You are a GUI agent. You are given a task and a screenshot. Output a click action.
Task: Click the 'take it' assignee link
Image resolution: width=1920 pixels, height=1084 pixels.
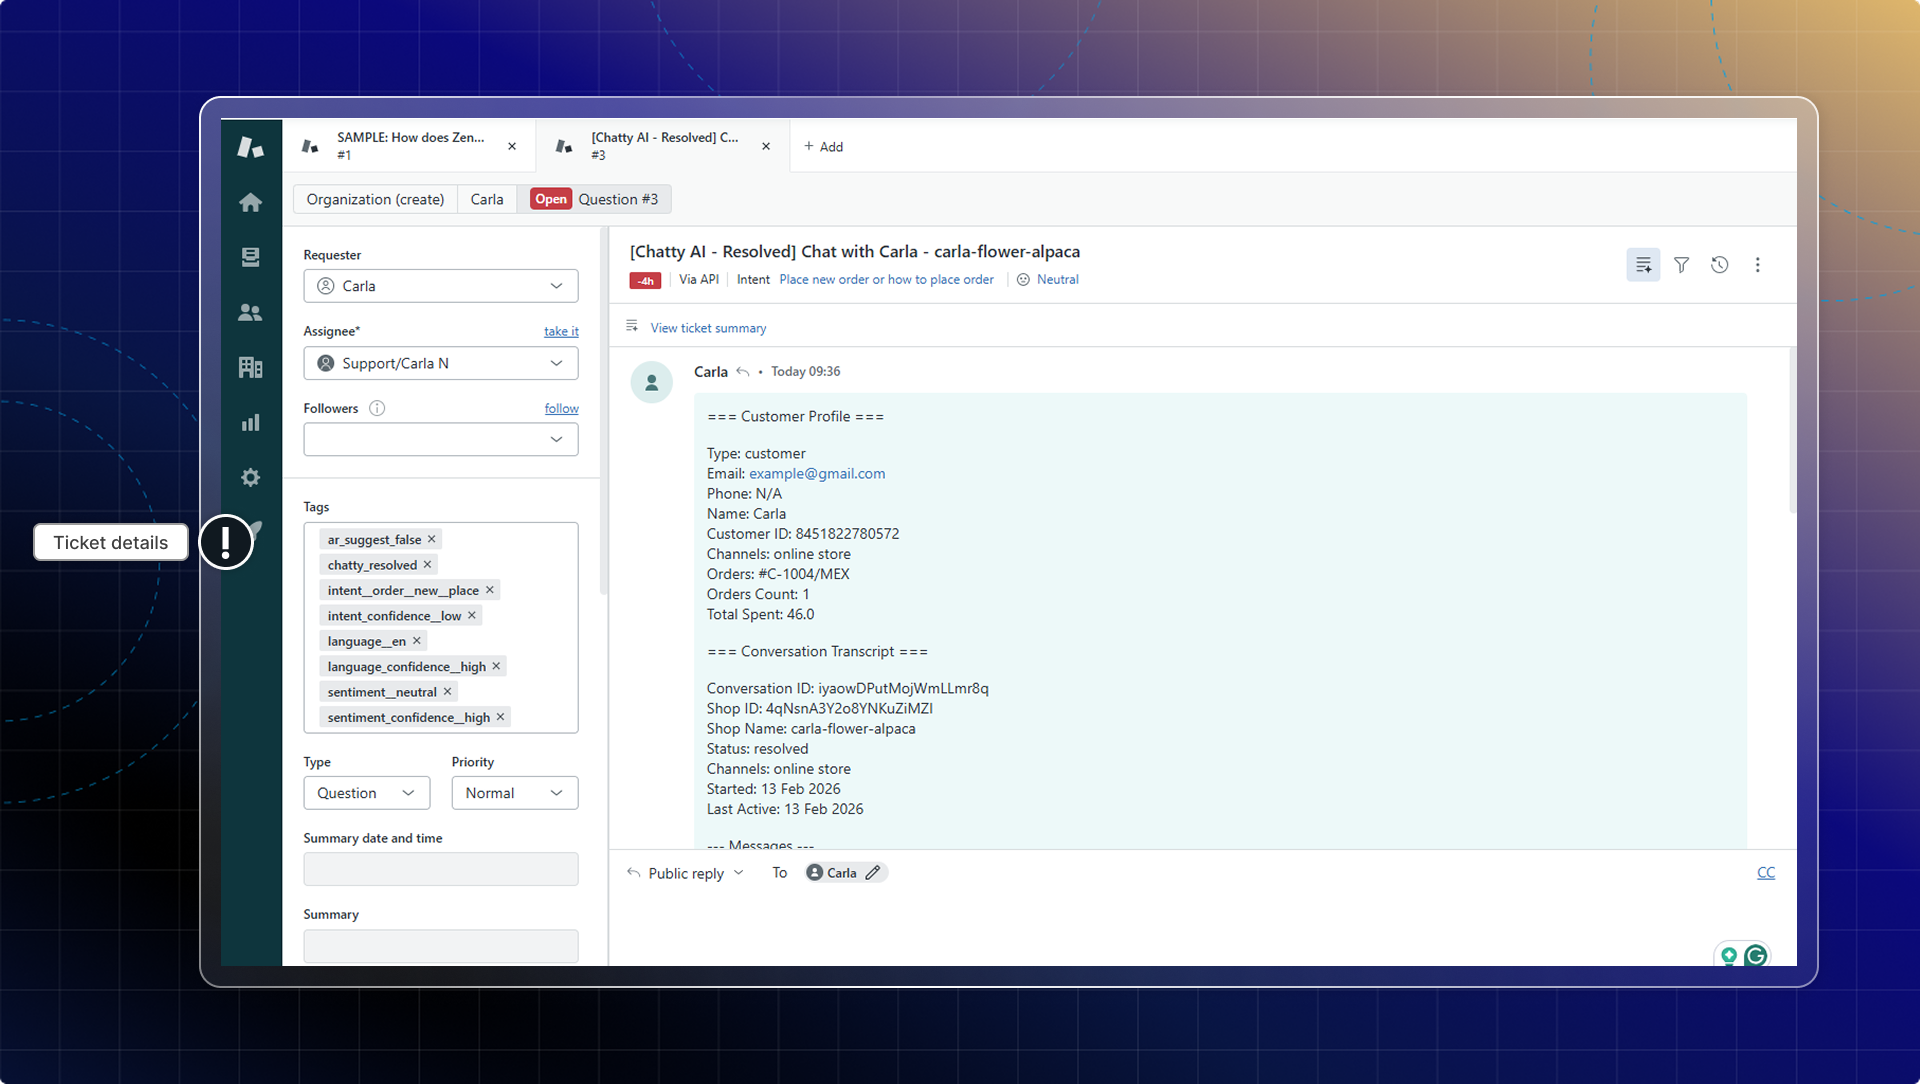(561, 331)
